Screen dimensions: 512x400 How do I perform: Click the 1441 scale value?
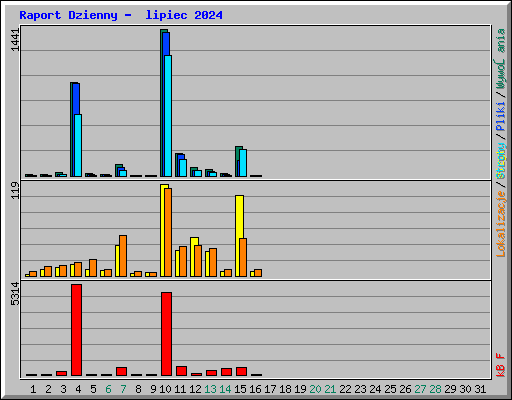(x=15, y=40)
